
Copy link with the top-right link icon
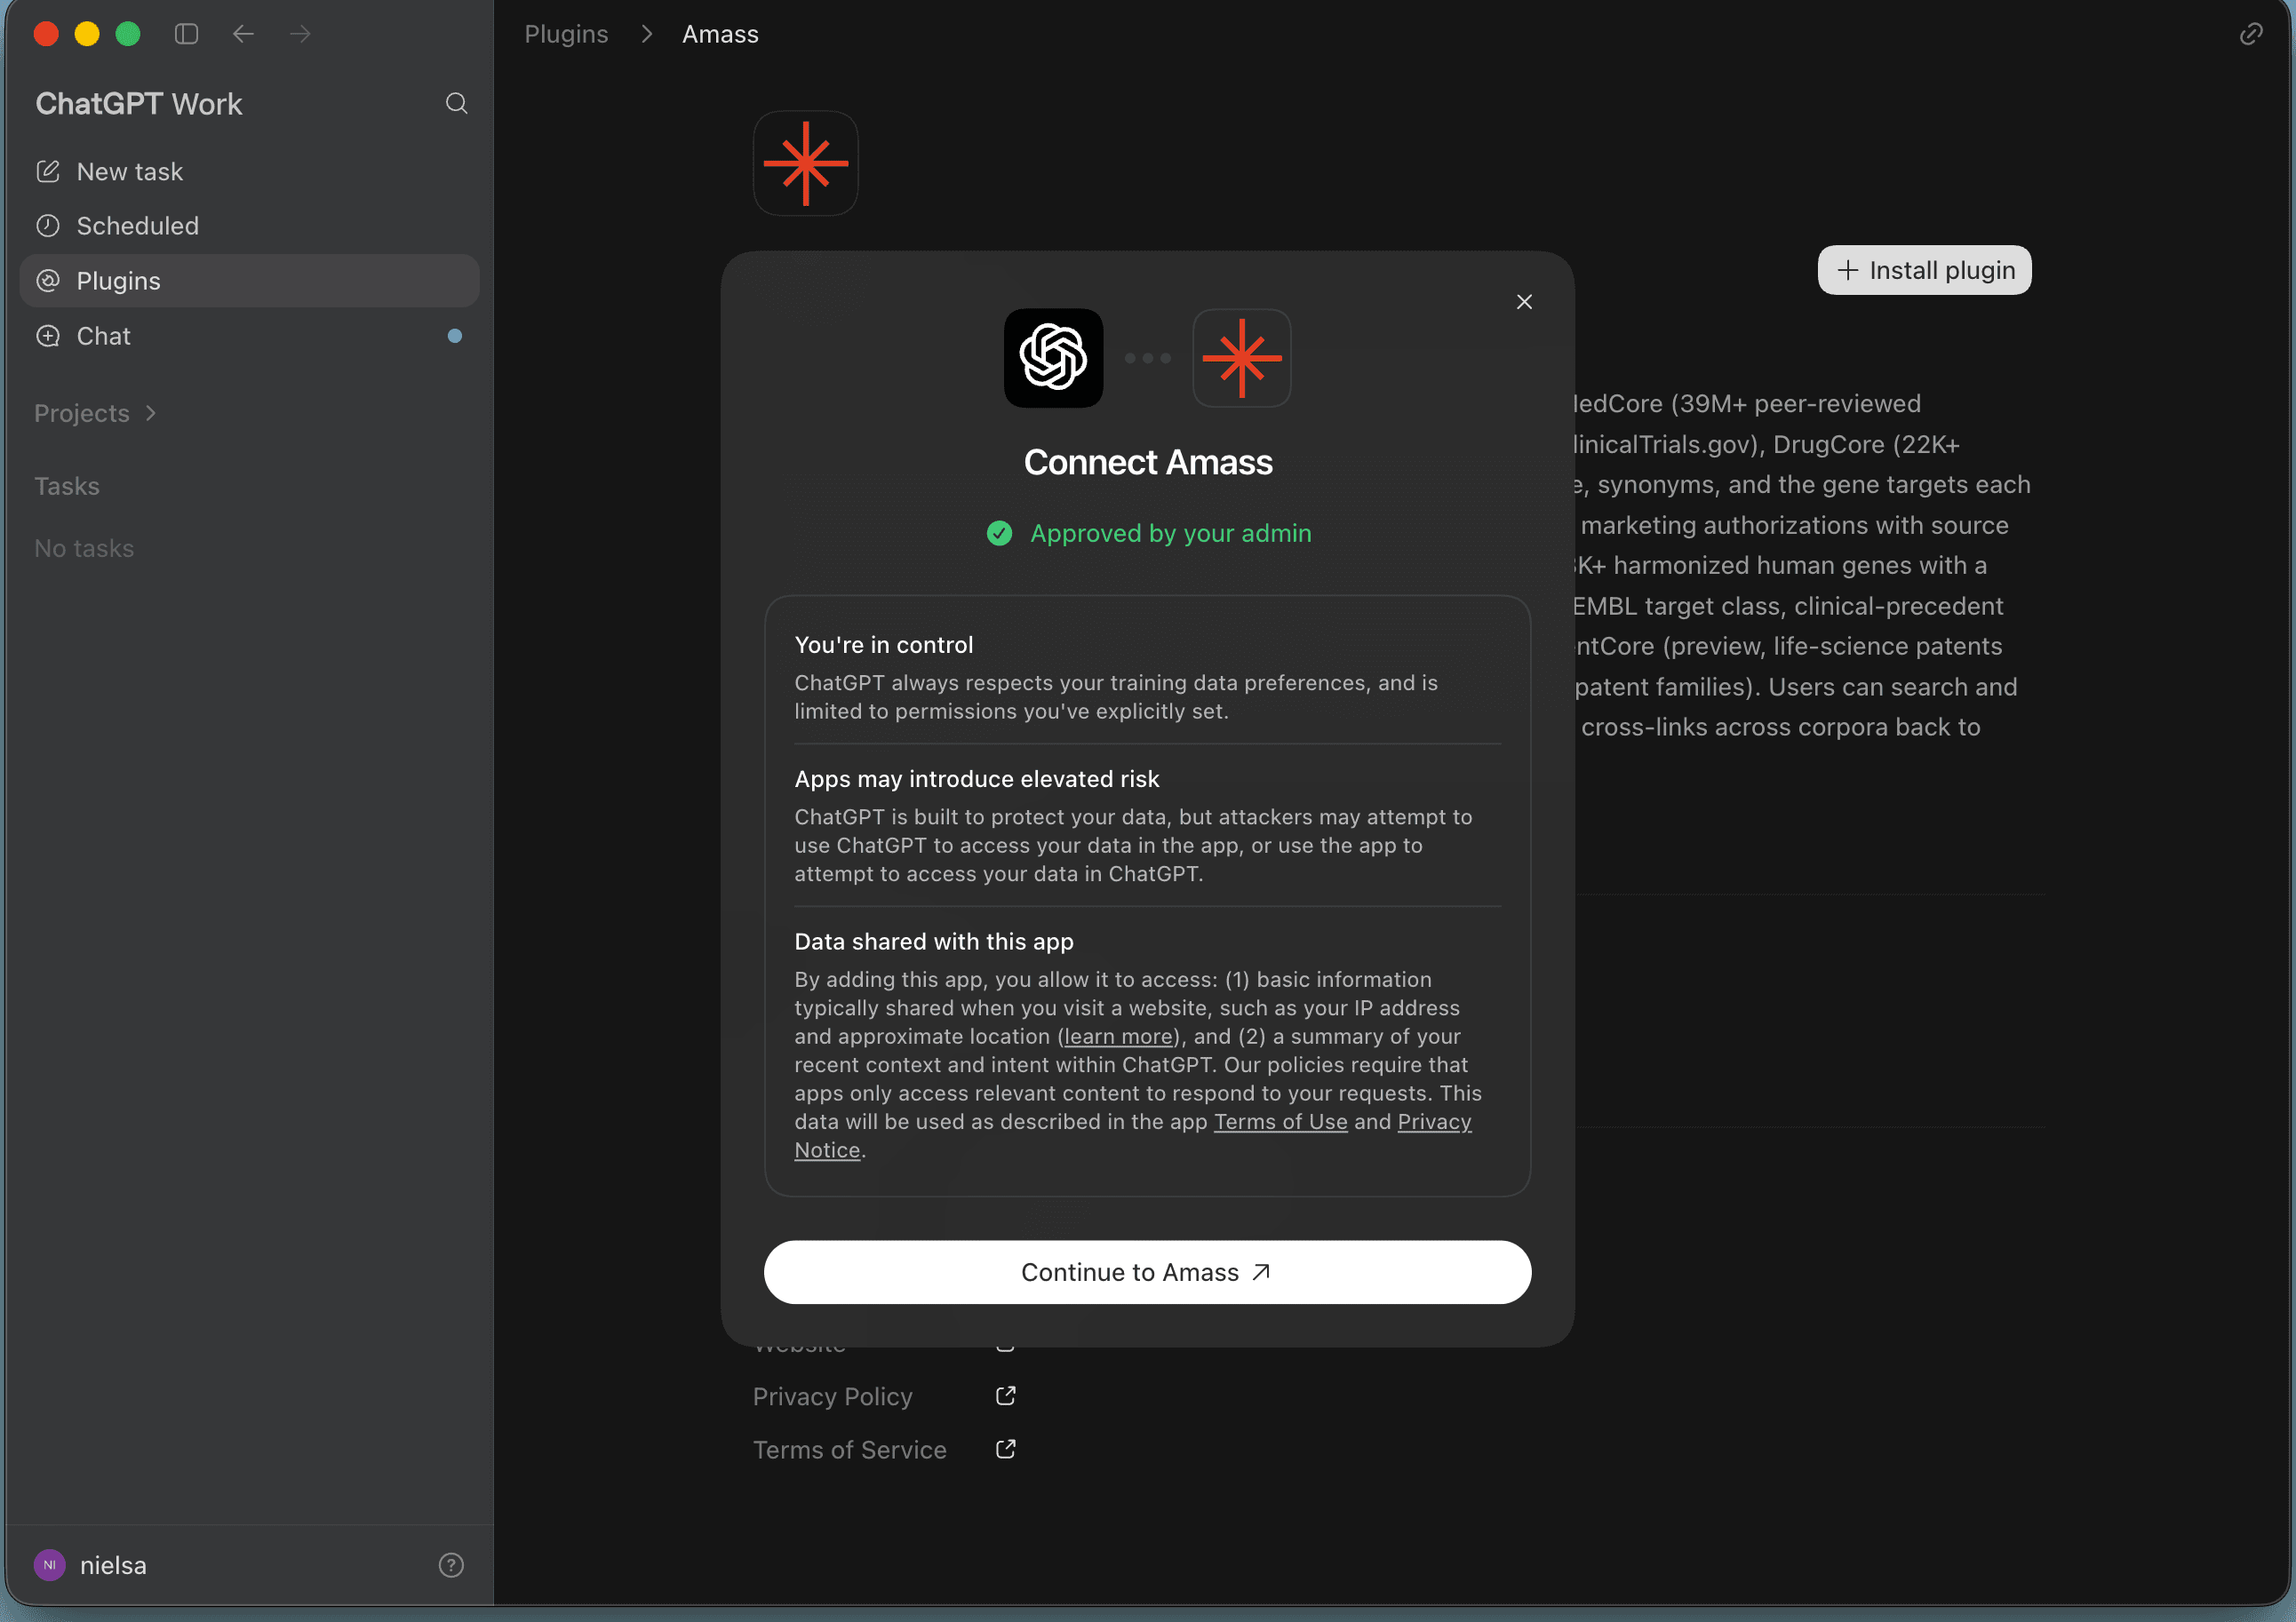[x=2250, y=34]
